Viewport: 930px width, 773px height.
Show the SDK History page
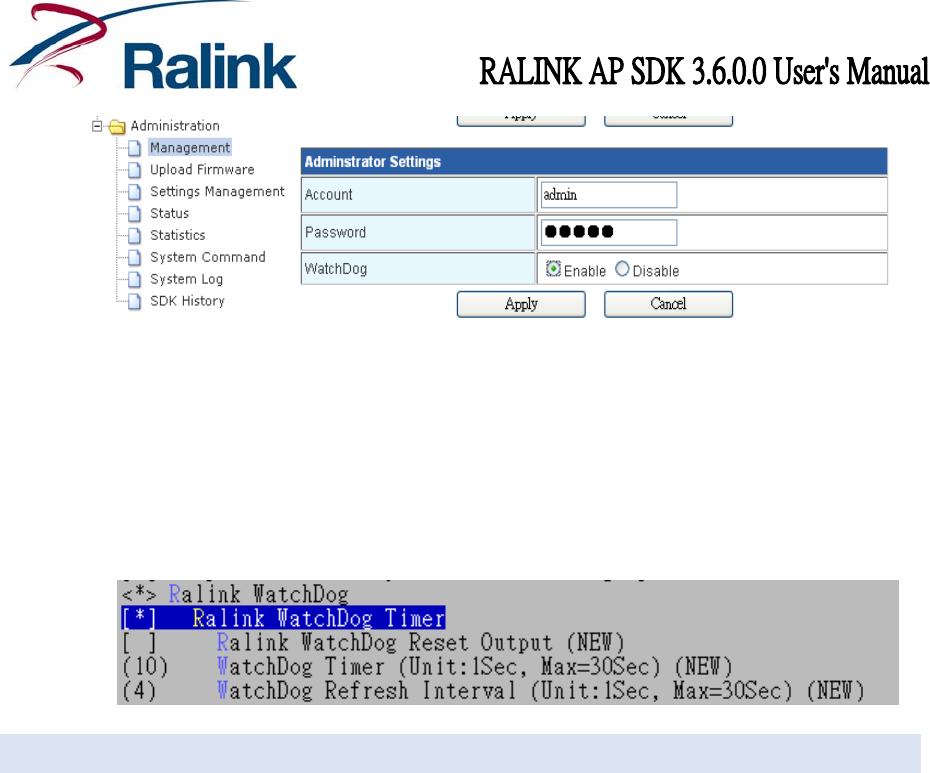(x=187, y=301)
